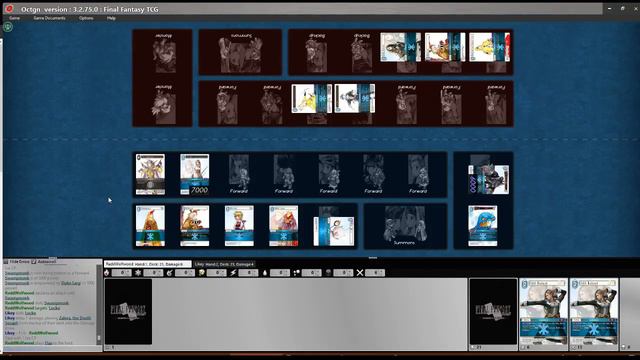This screenshot has width=640, height=360.
Task: Click the empty Summons zone on player side
Action: [405, 227]
